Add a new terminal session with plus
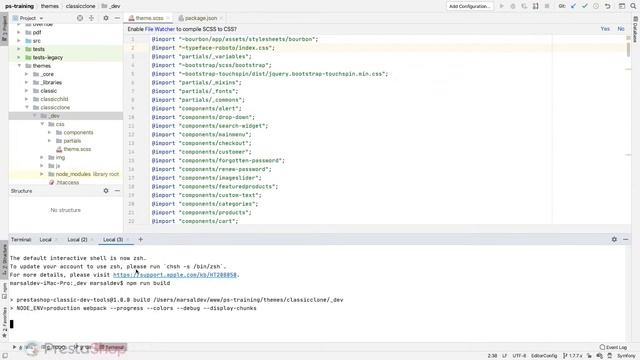Image resolution: width=640 pixels, height=360 pixels. (140, 240)
